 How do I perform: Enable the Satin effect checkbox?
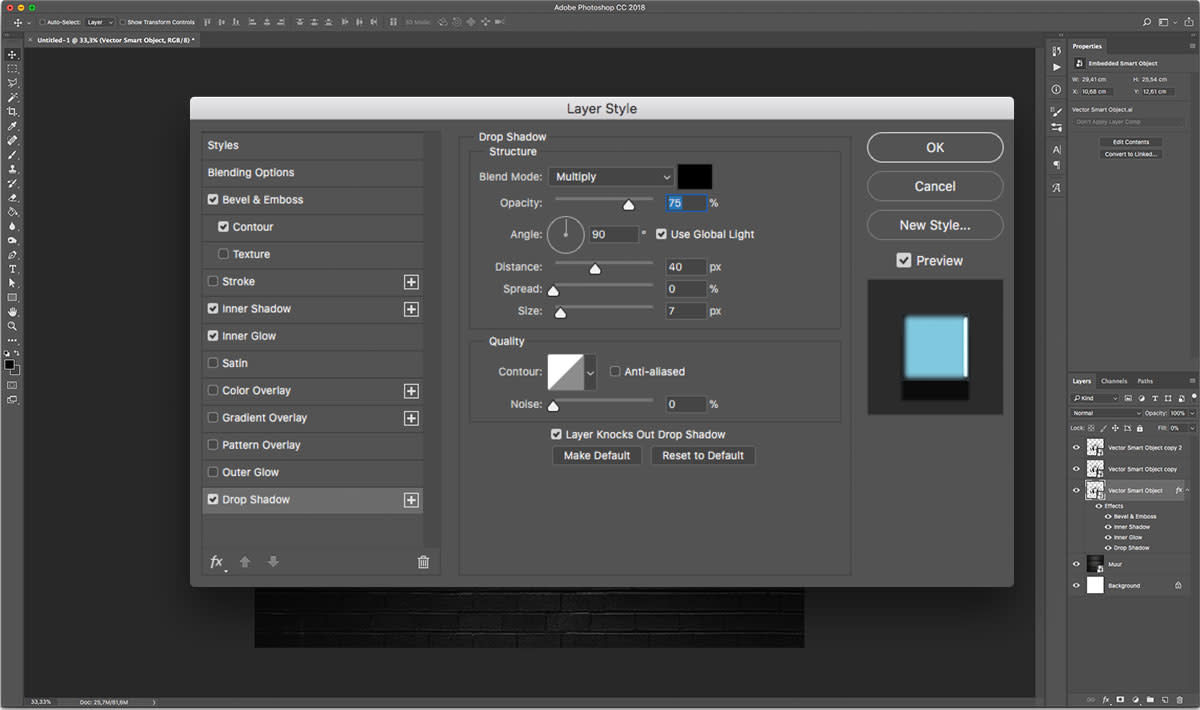coord(212,363)
